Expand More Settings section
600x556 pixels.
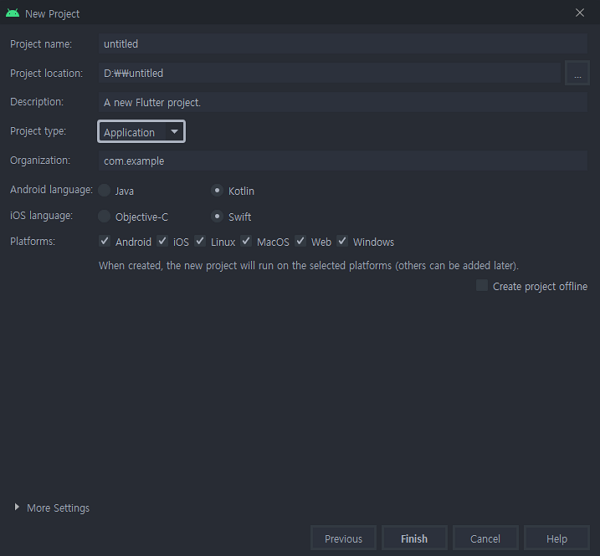click(16, 507)
